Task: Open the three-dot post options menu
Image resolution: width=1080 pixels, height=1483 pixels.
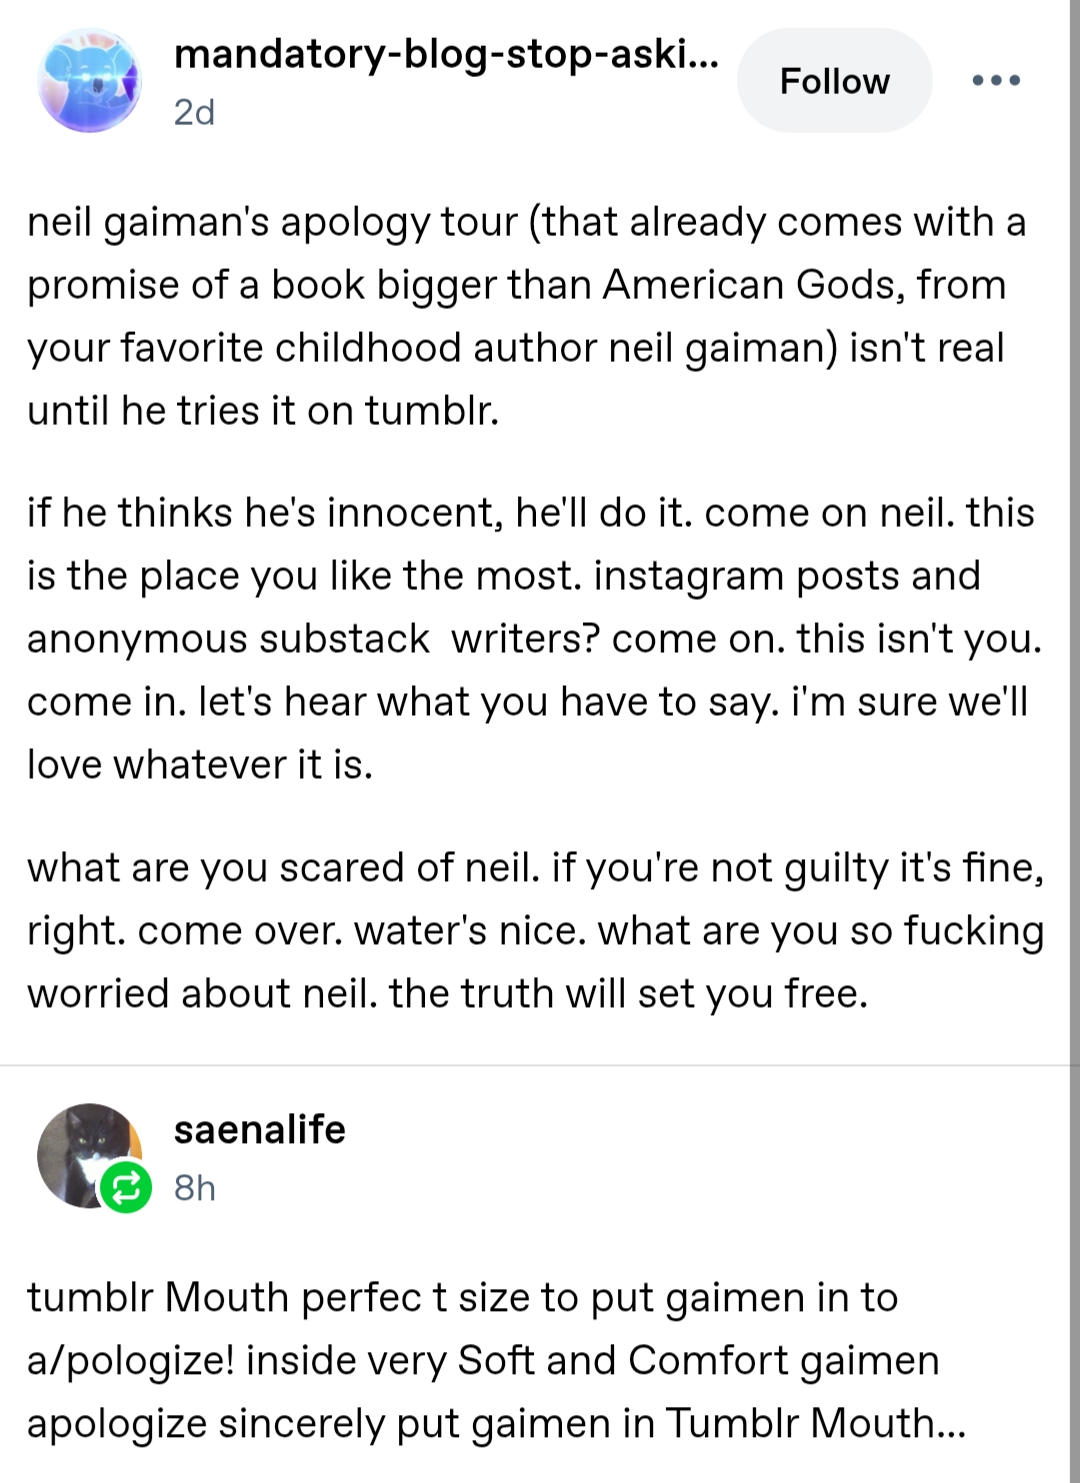Action: point(996,80)
